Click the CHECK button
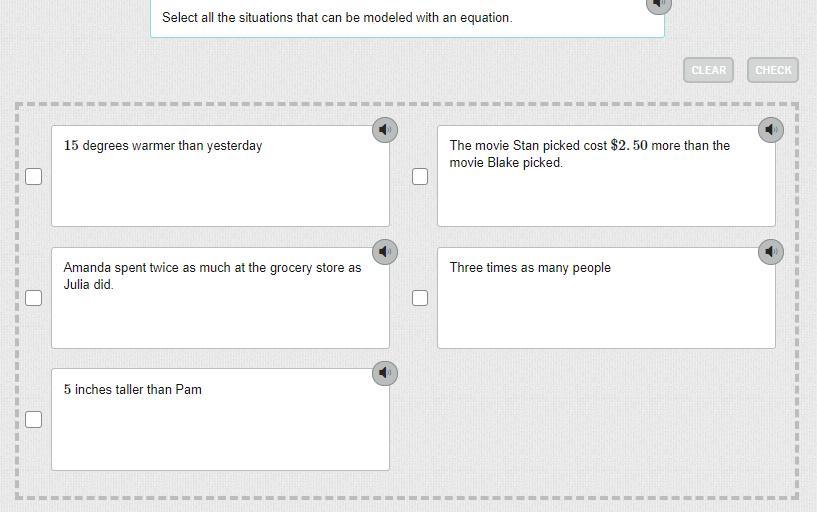The height and width of the screenshot is (512, 817). tap(773, 70)
